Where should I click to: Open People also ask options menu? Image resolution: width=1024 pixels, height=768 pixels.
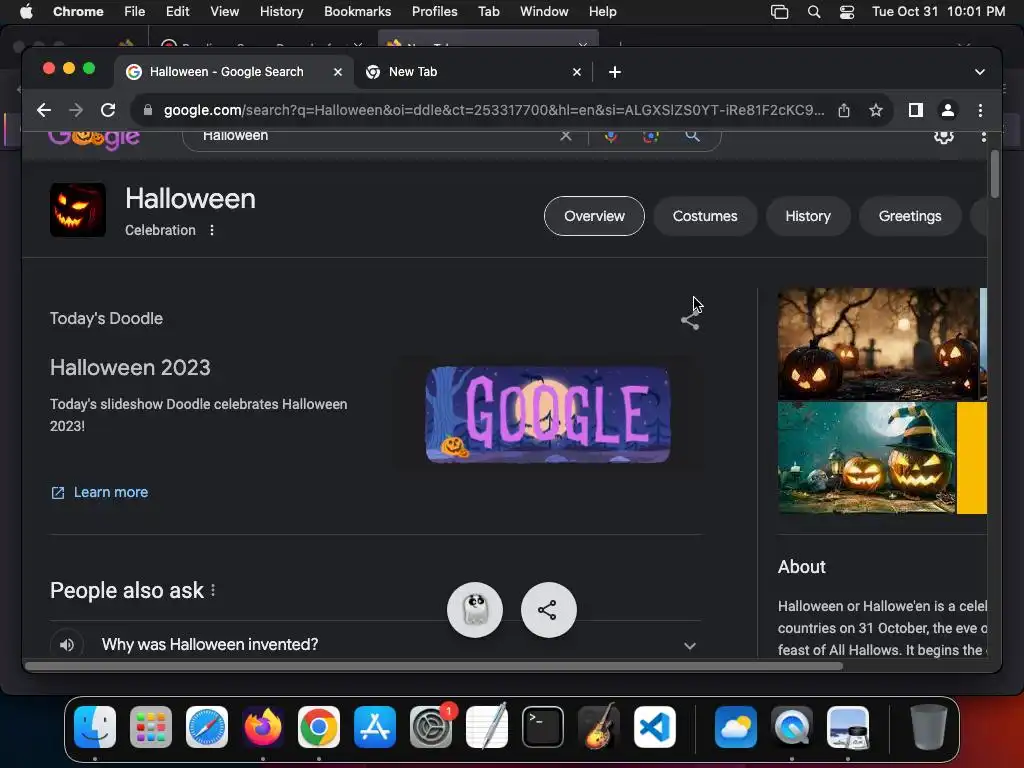pyautogui.click(x=213, y=590)
